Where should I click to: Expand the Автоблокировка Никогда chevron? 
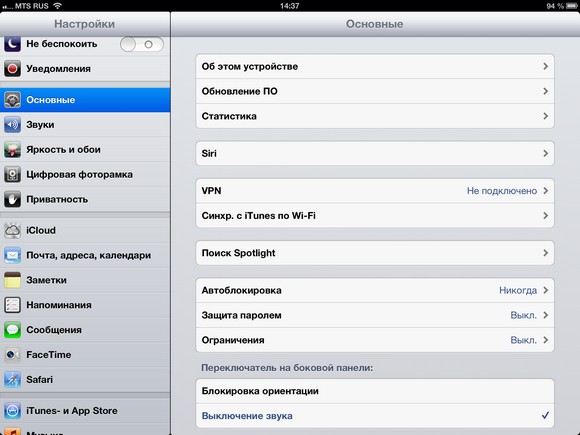click(546, 290)
